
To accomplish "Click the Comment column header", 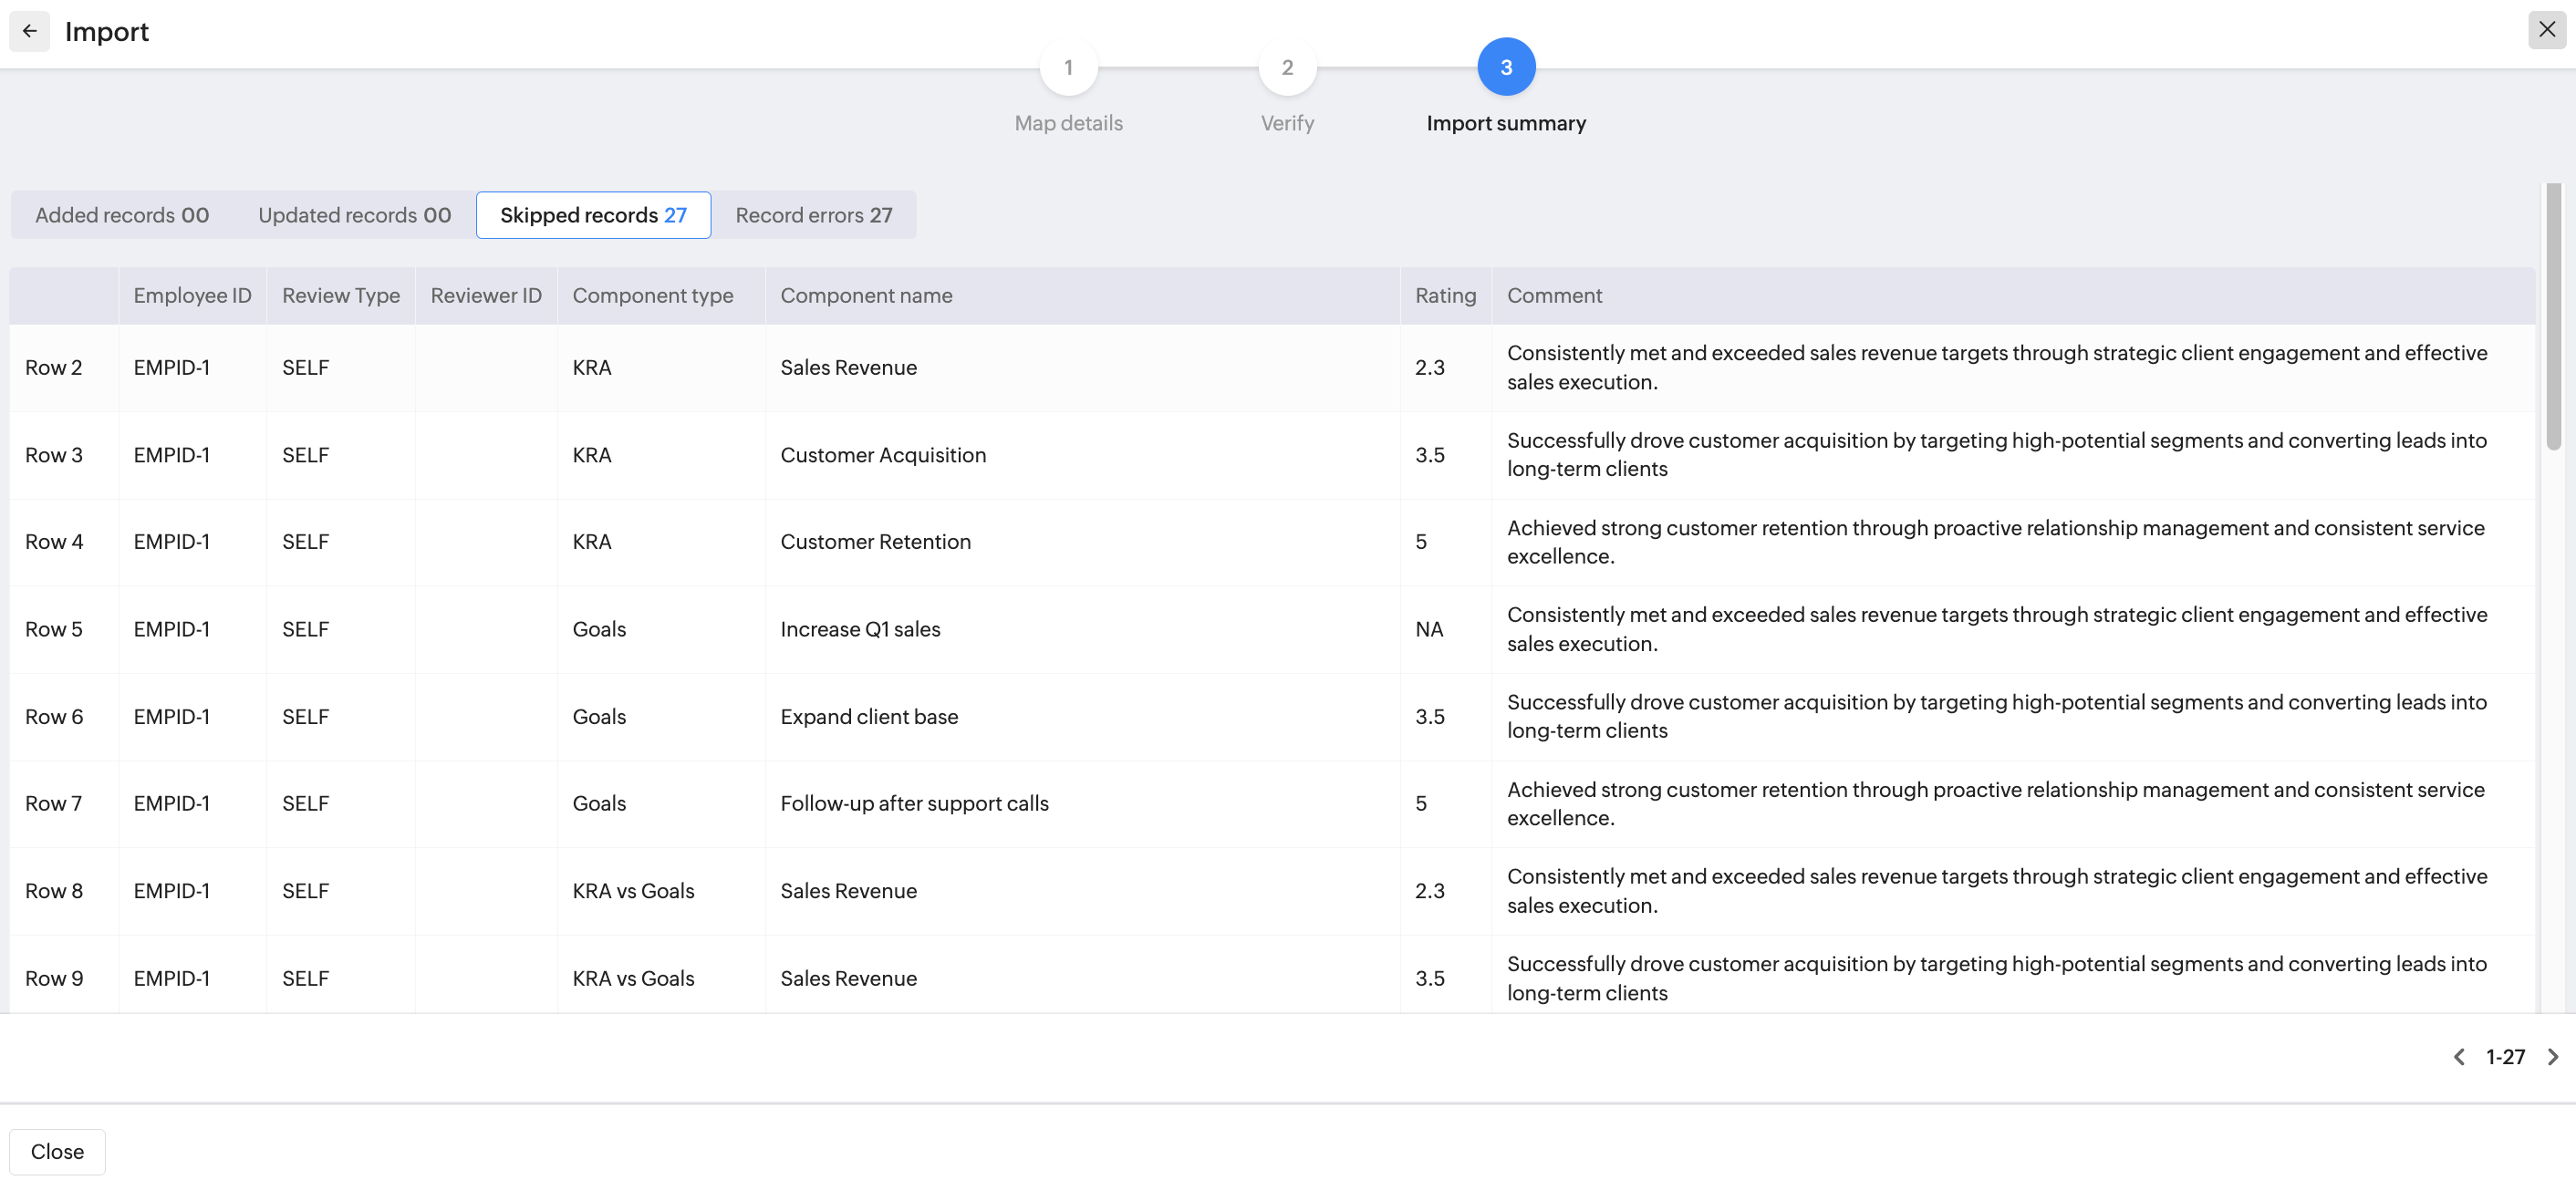I will (x=1554, y=295).
